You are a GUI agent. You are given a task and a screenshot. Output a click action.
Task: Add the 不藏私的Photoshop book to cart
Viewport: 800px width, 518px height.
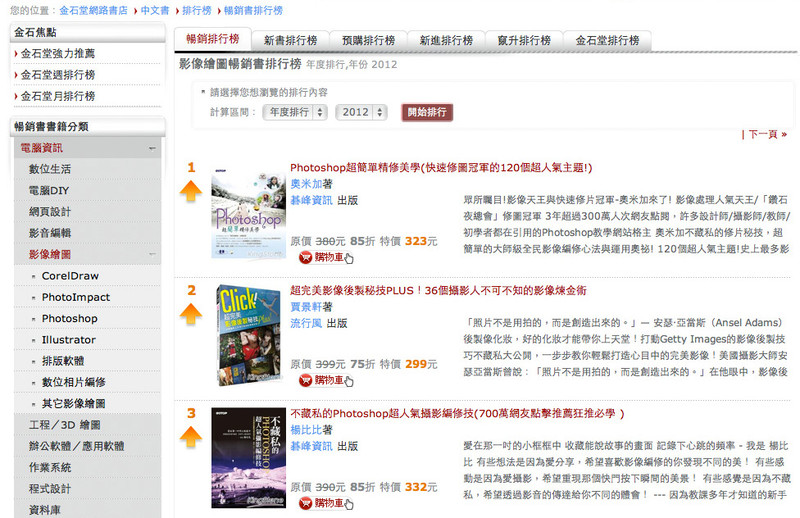326,503
